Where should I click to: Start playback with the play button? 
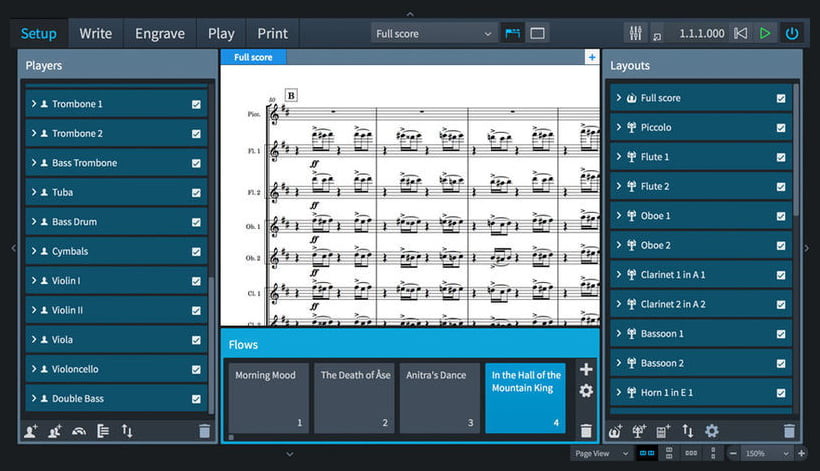(765, 33)
